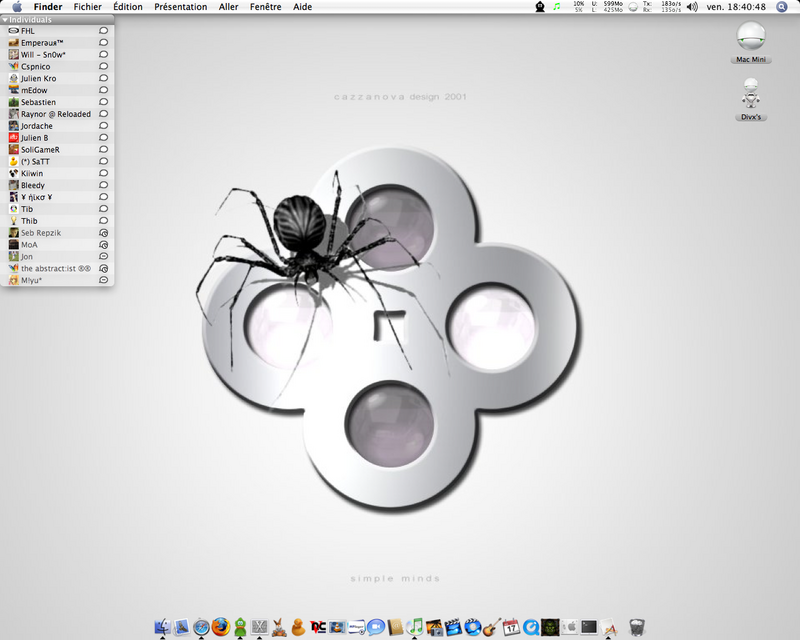Select contact Will – Sn0w* in the list
Image resolution: width=800 pixels, height=640 pixels.
[58, 55]
